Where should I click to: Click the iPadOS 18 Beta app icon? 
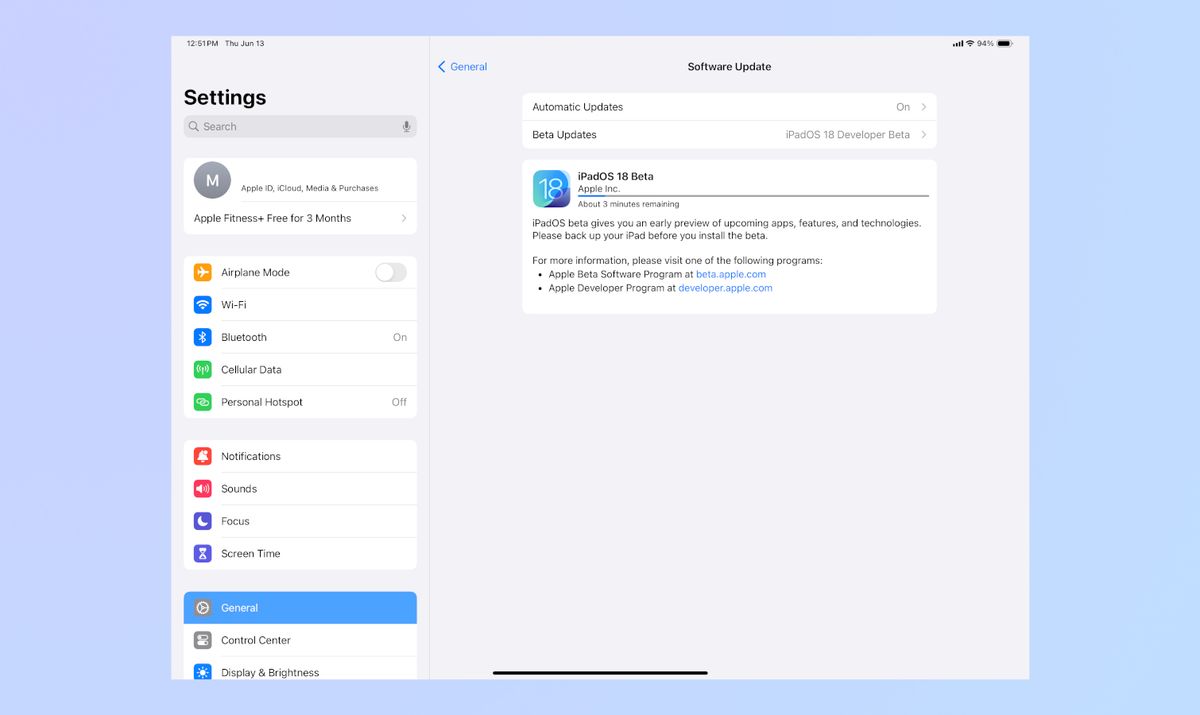click(551, 188)
